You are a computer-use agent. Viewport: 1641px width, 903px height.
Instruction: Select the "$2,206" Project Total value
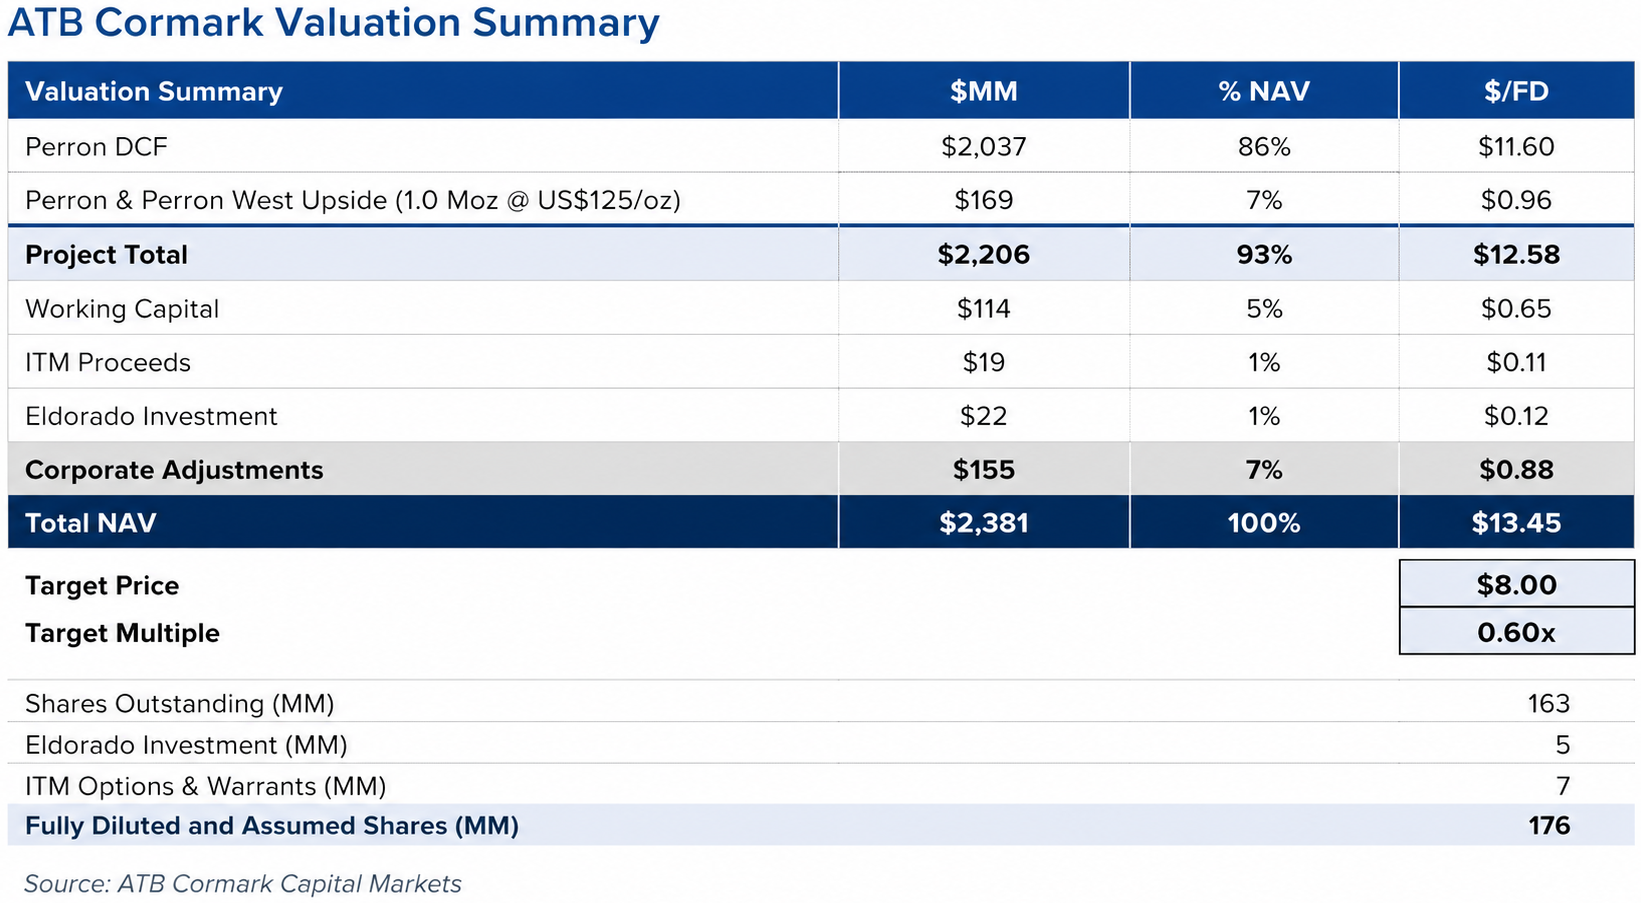(x=984, y=255)
